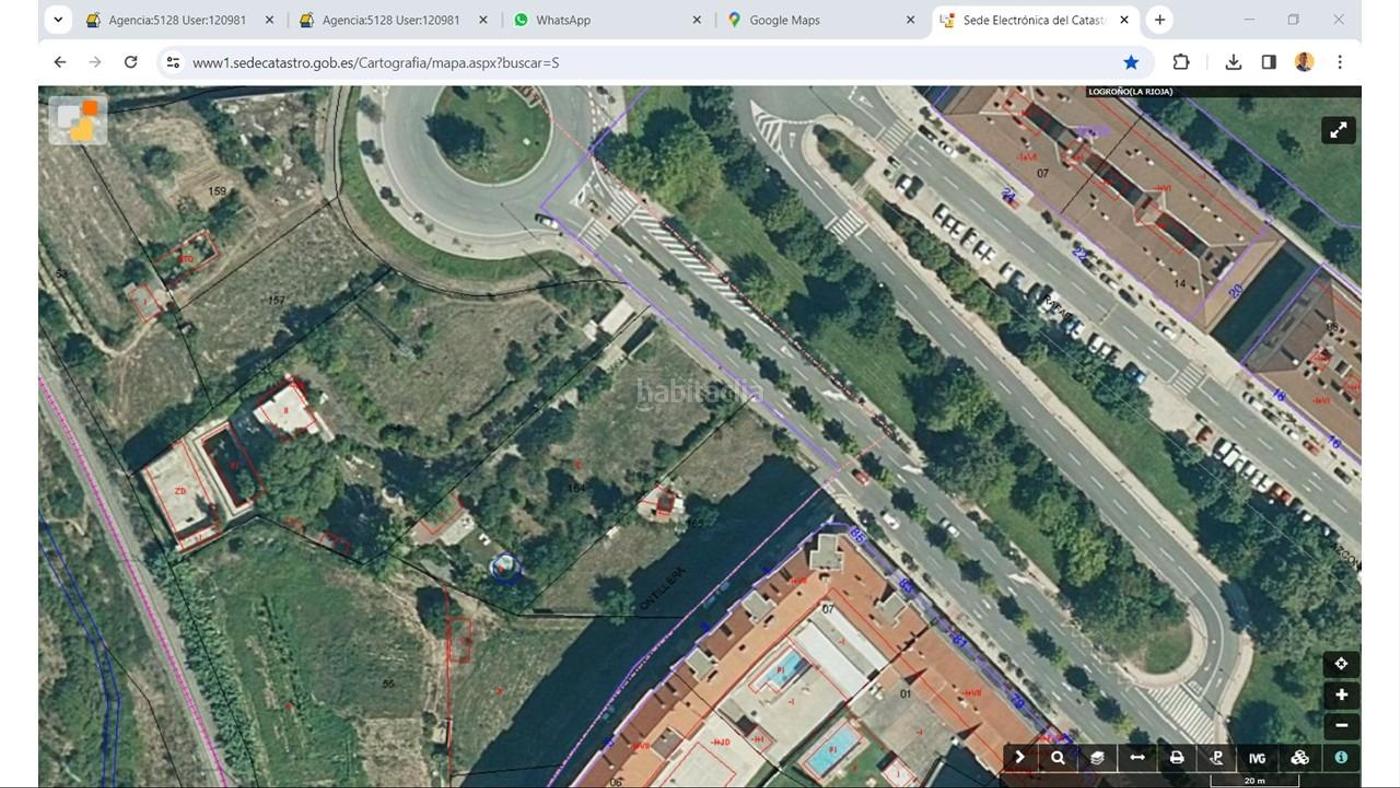Viewport: 1400px width, 788px height.
Task: Select the distance measuring arrow tool
Action: tap(1137, 758)
